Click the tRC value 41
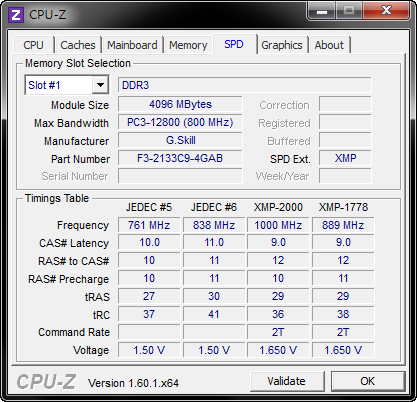 (214, 314)
